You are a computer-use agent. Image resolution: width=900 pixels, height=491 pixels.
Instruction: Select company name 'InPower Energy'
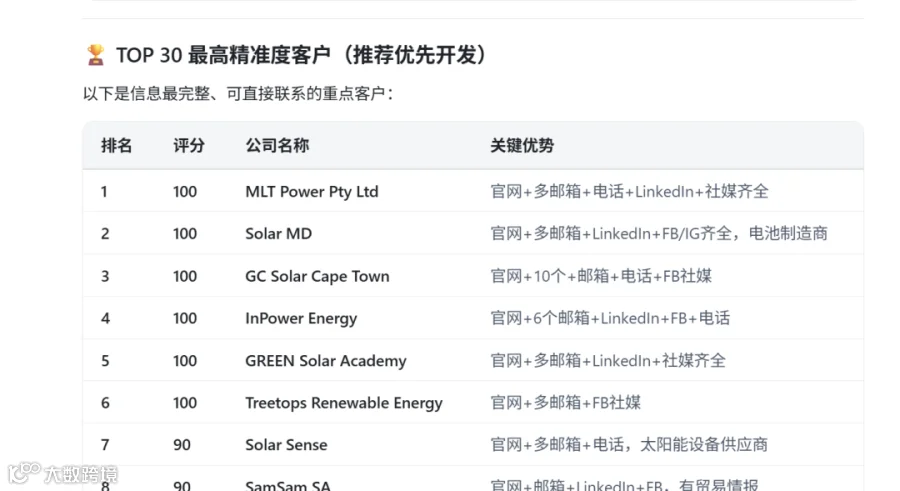pos(301,319)
